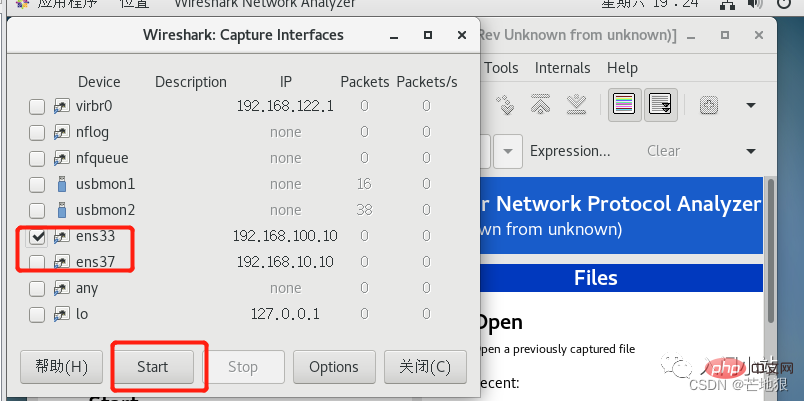This screenshot has width=804, height=401.
Task: Click the nflog network card icon
Action: click(62, 133)
